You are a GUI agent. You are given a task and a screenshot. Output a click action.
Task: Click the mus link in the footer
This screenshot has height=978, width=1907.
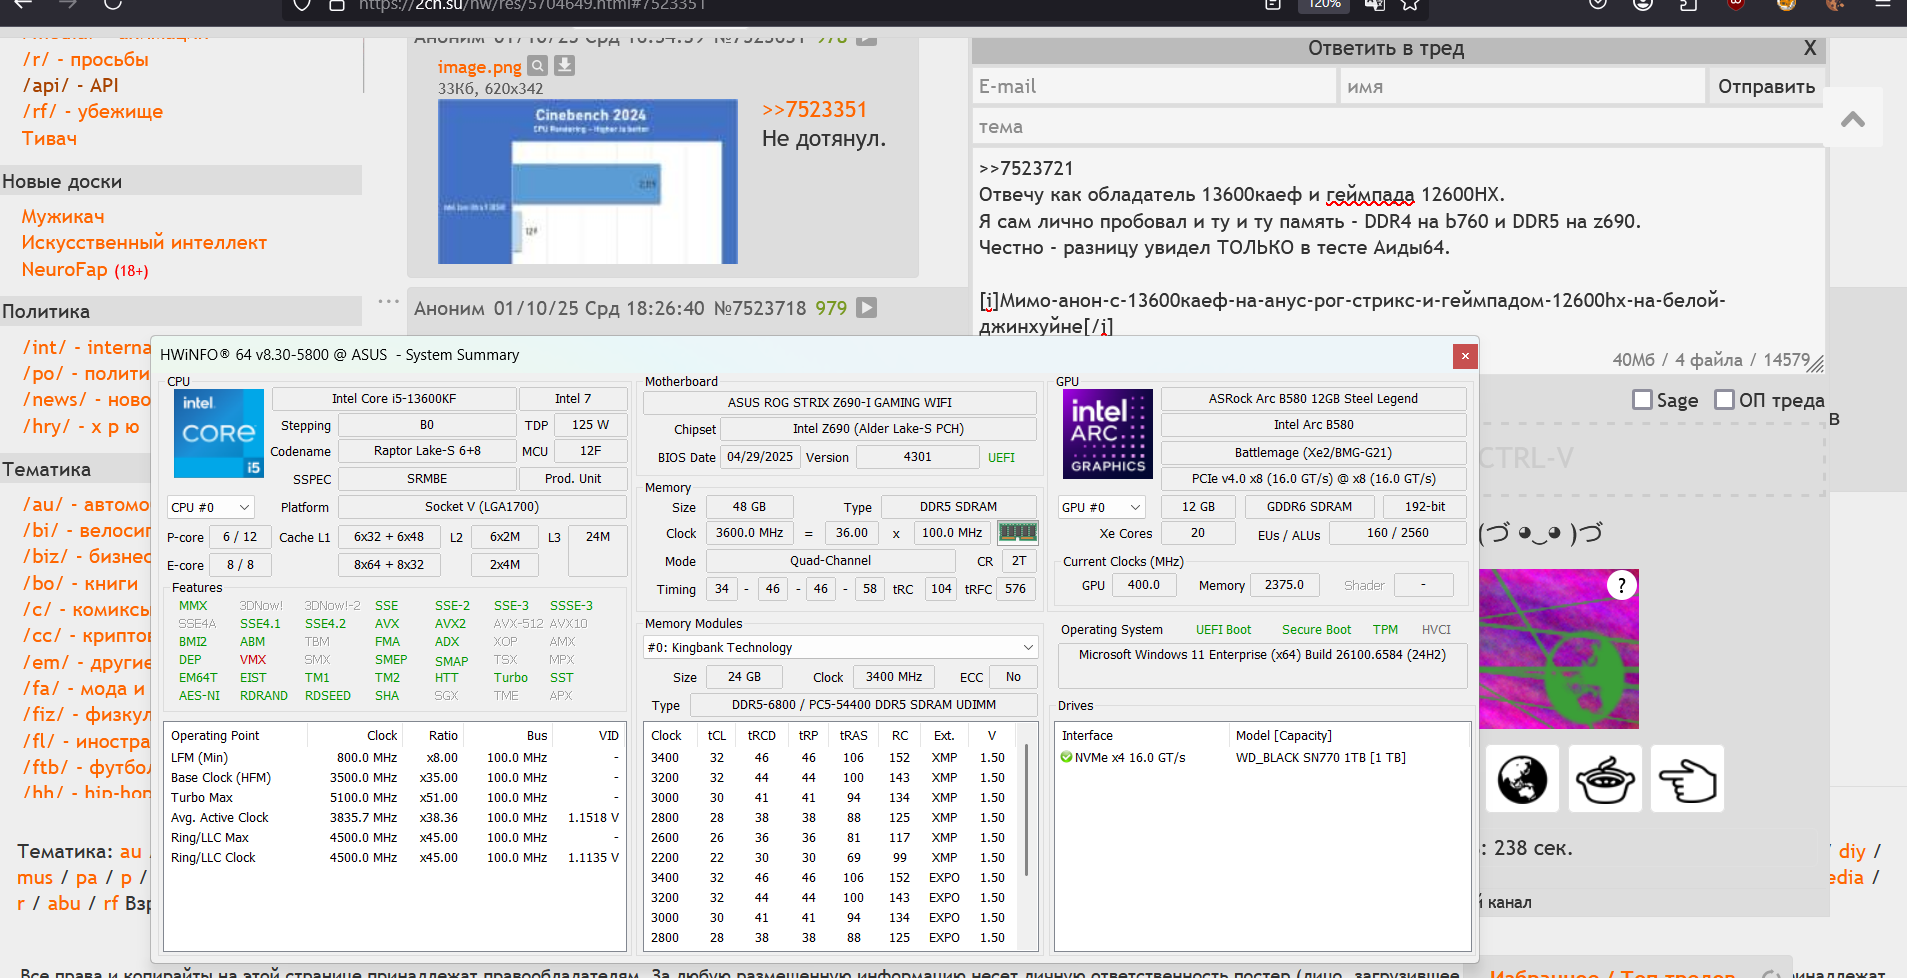pyautogui.click(x=35, y=877)
